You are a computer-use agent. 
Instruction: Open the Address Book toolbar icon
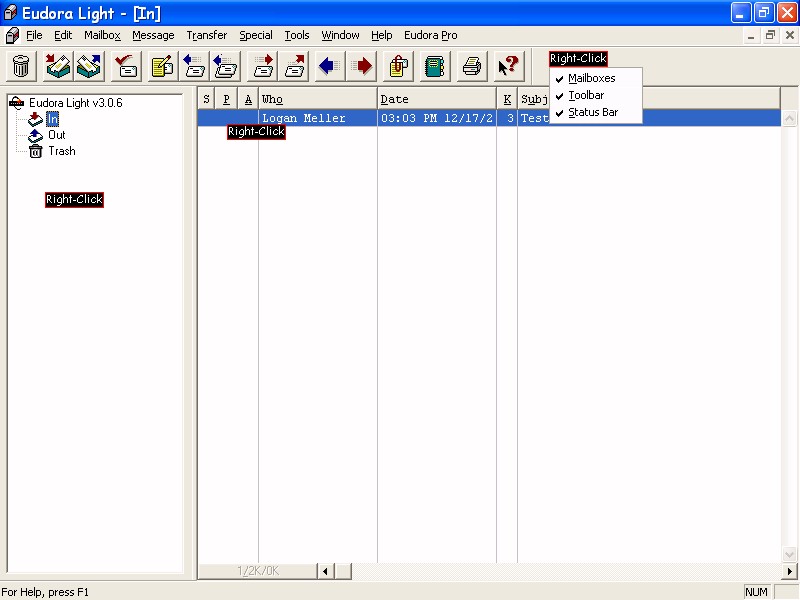[x=435, y=66]
